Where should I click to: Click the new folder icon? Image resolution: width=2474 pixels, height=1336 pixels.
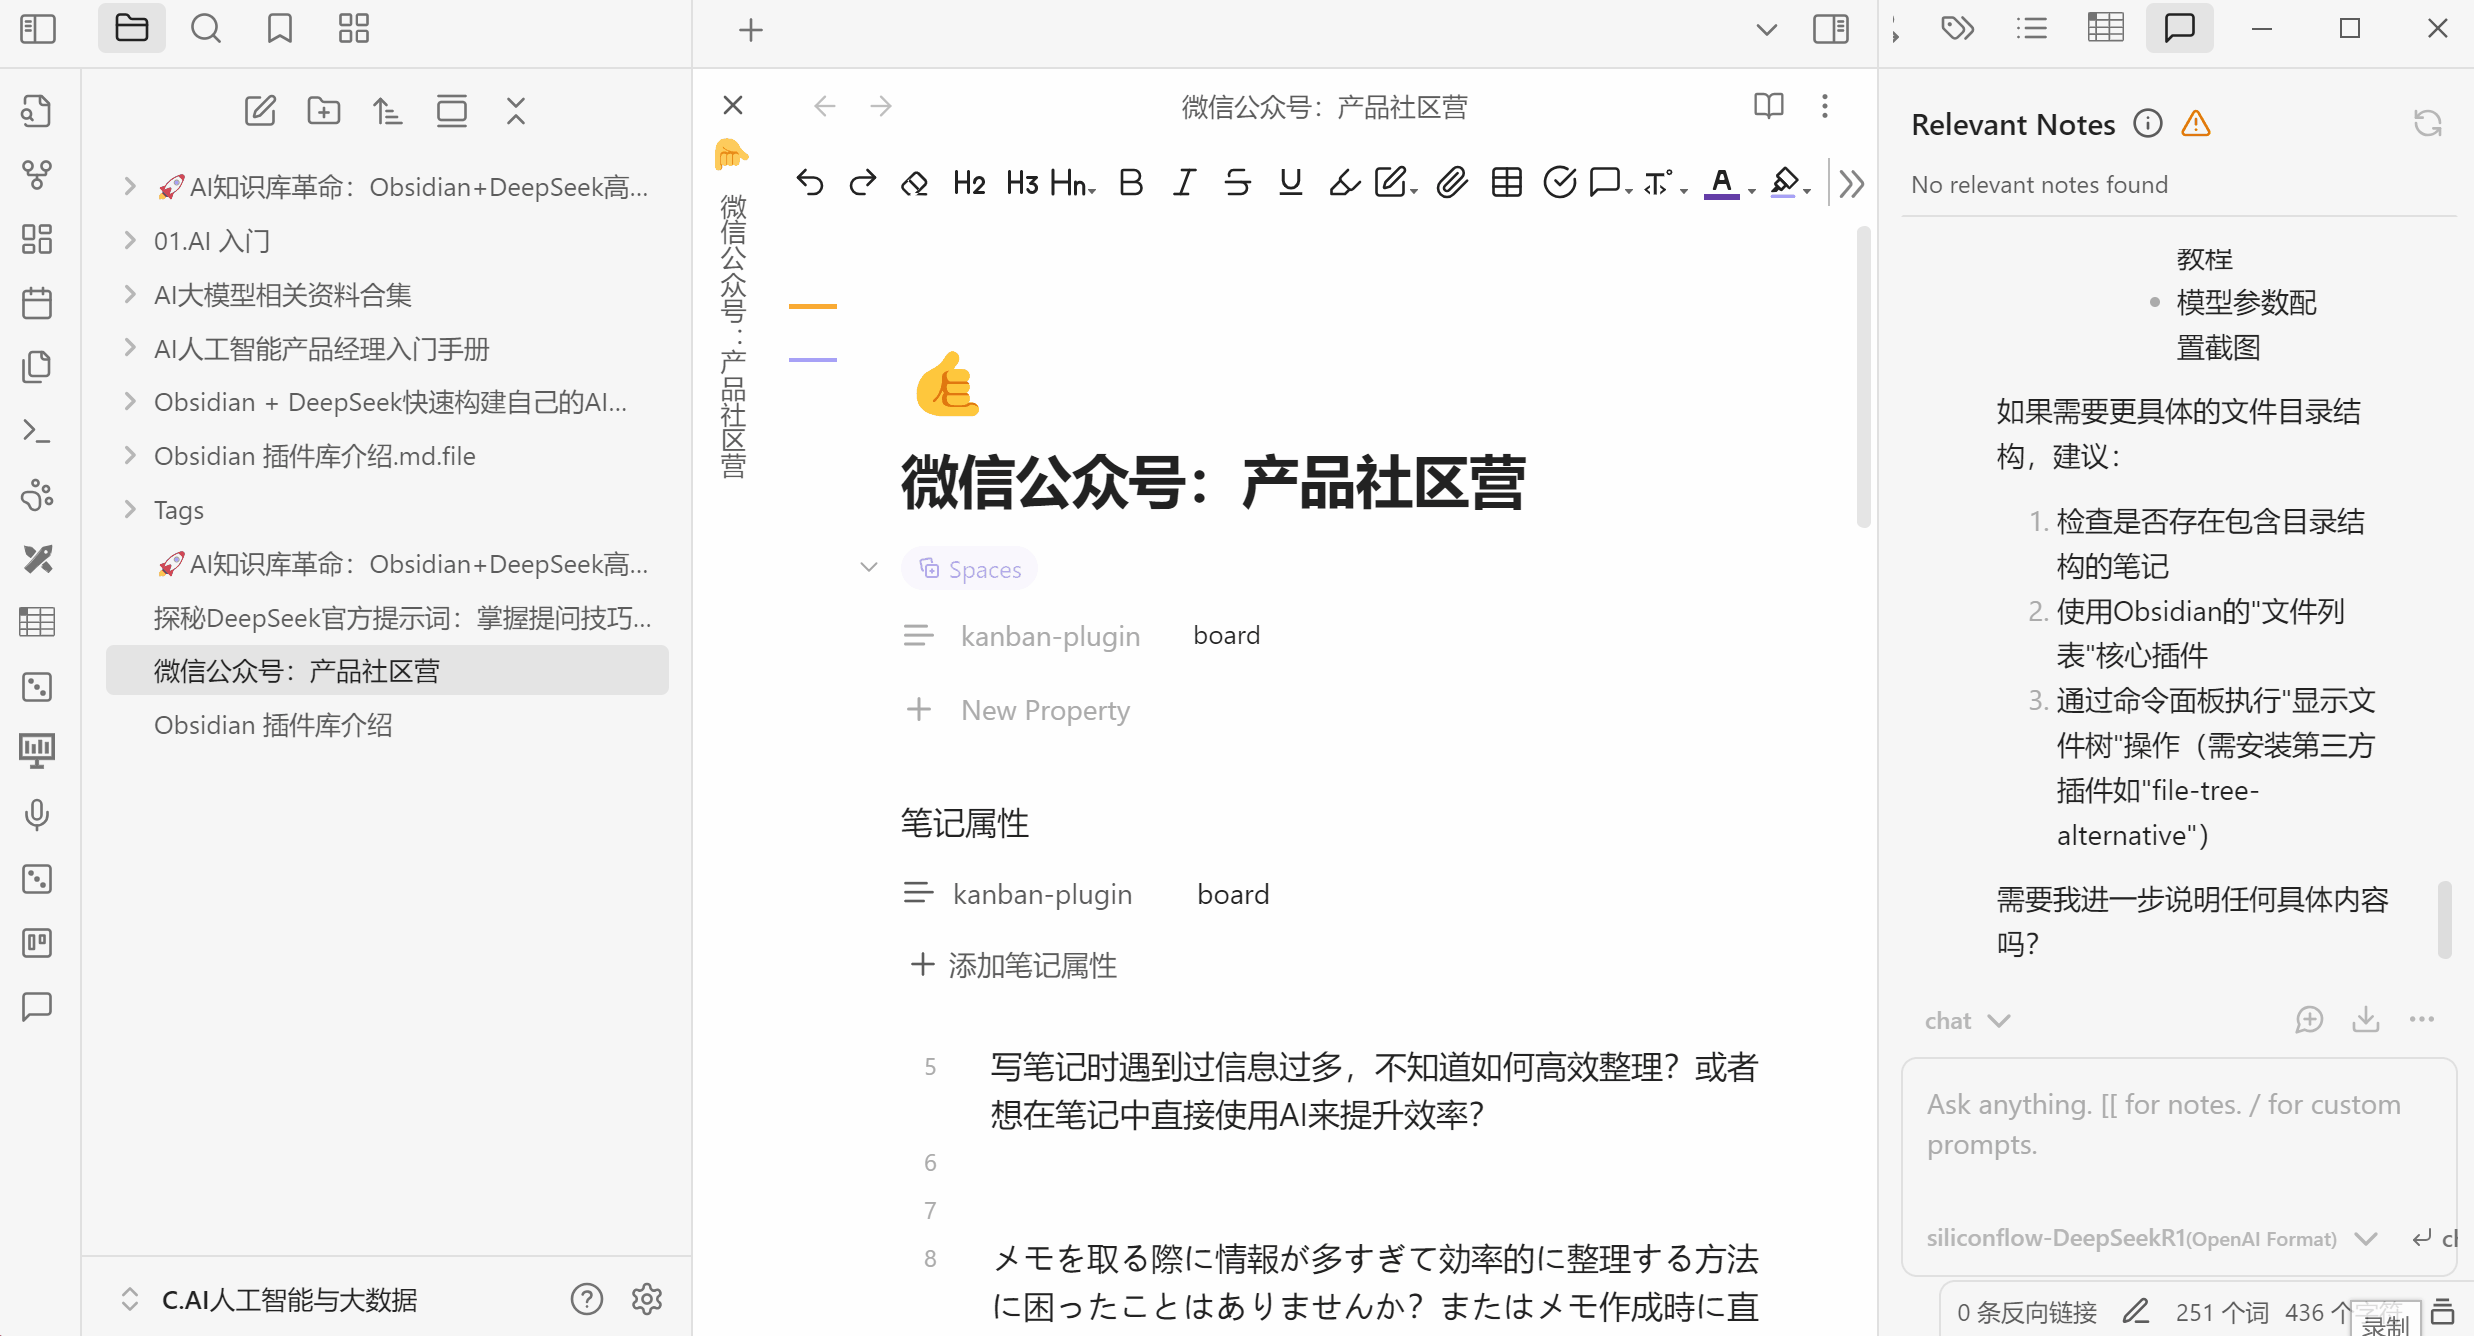pos(323,111)
